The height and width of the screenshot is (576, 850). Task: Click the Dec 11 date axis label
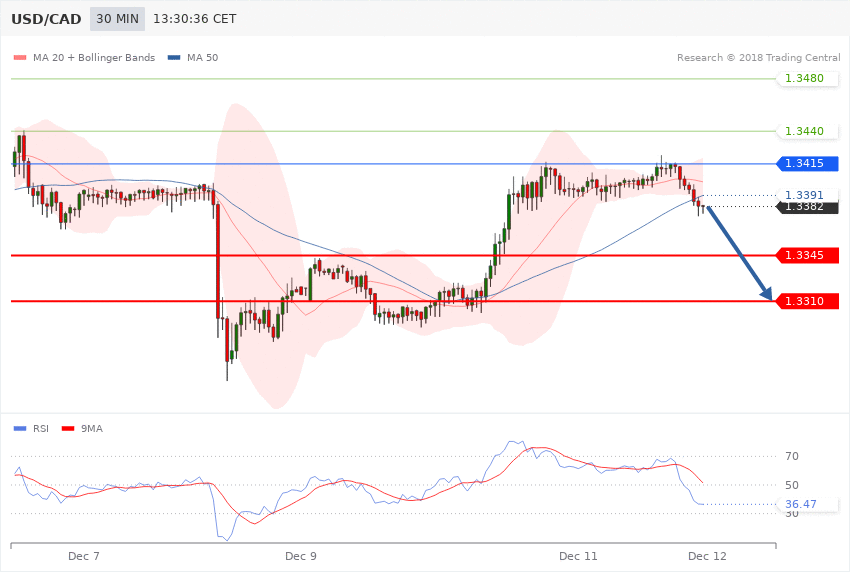578,556
